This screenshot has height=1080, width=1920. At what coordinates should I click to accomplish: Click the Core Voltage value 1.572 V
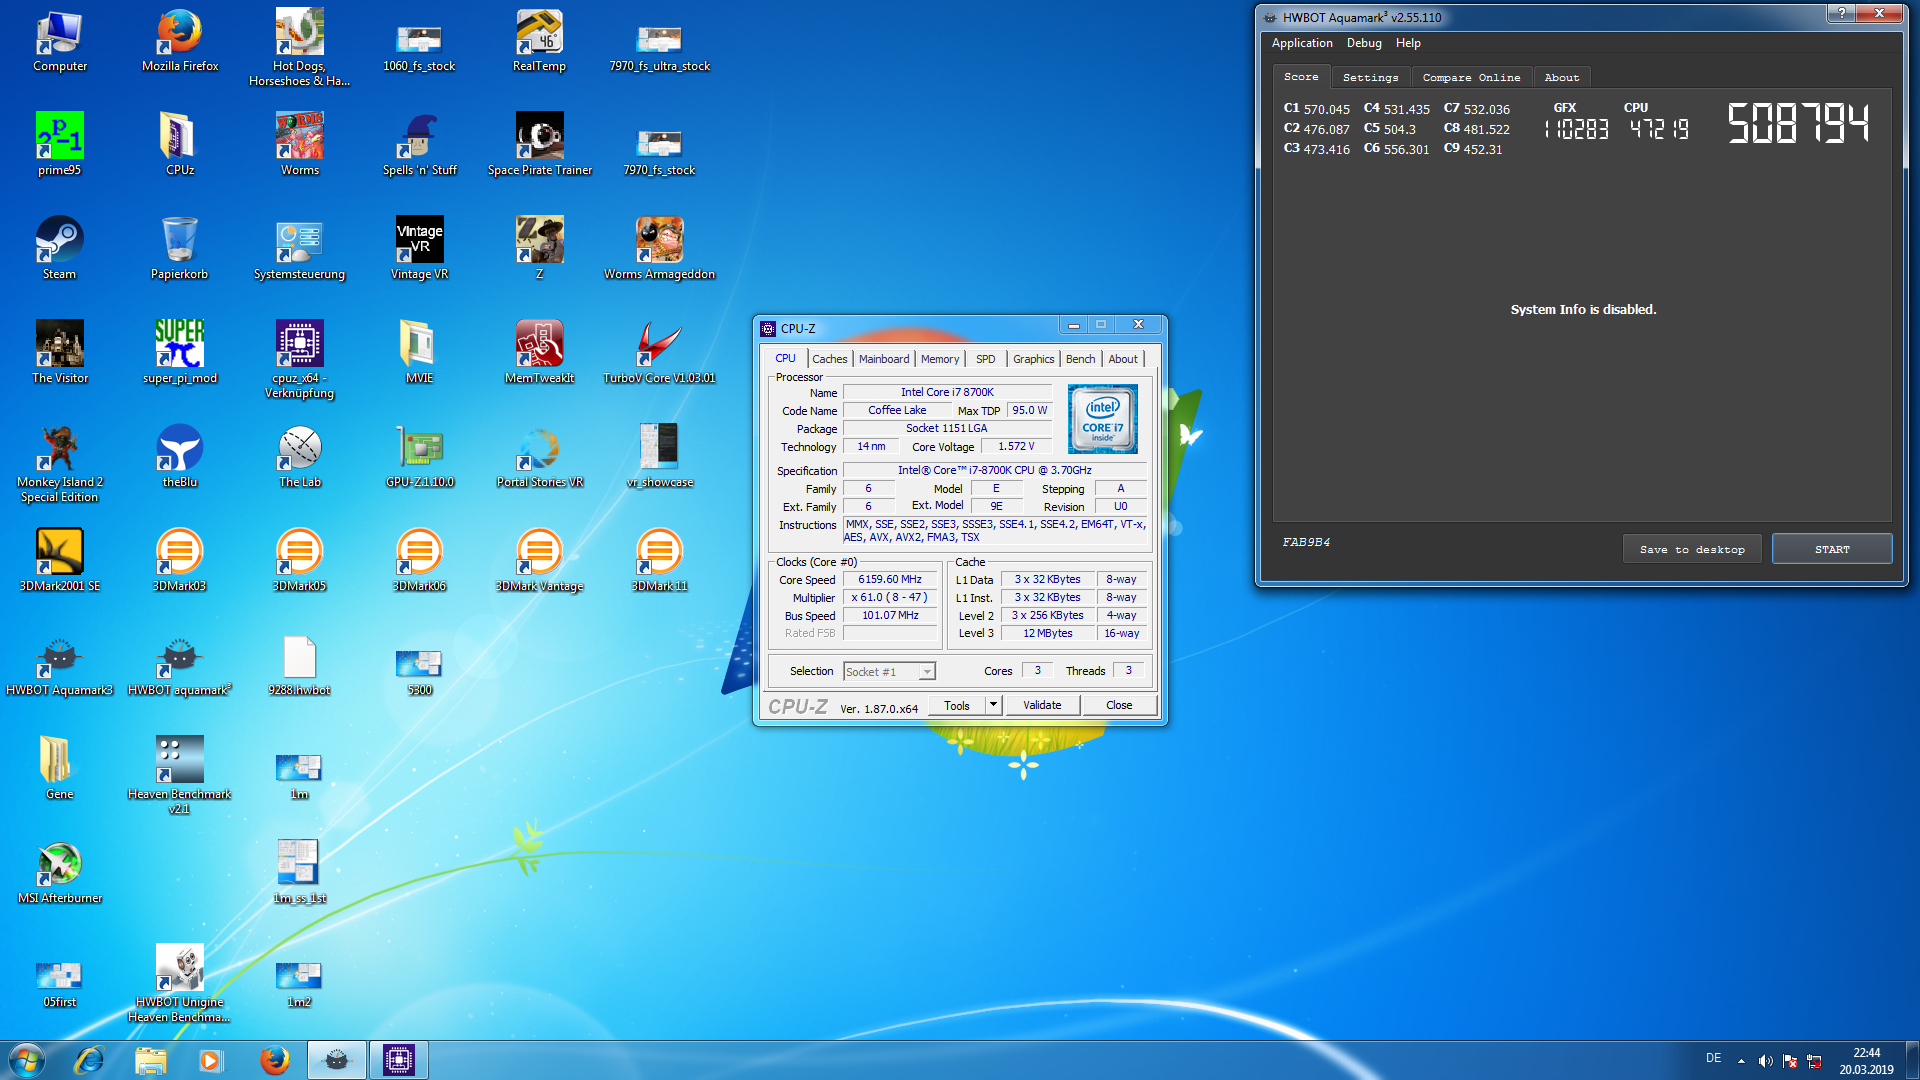(x=1016, y=446)
